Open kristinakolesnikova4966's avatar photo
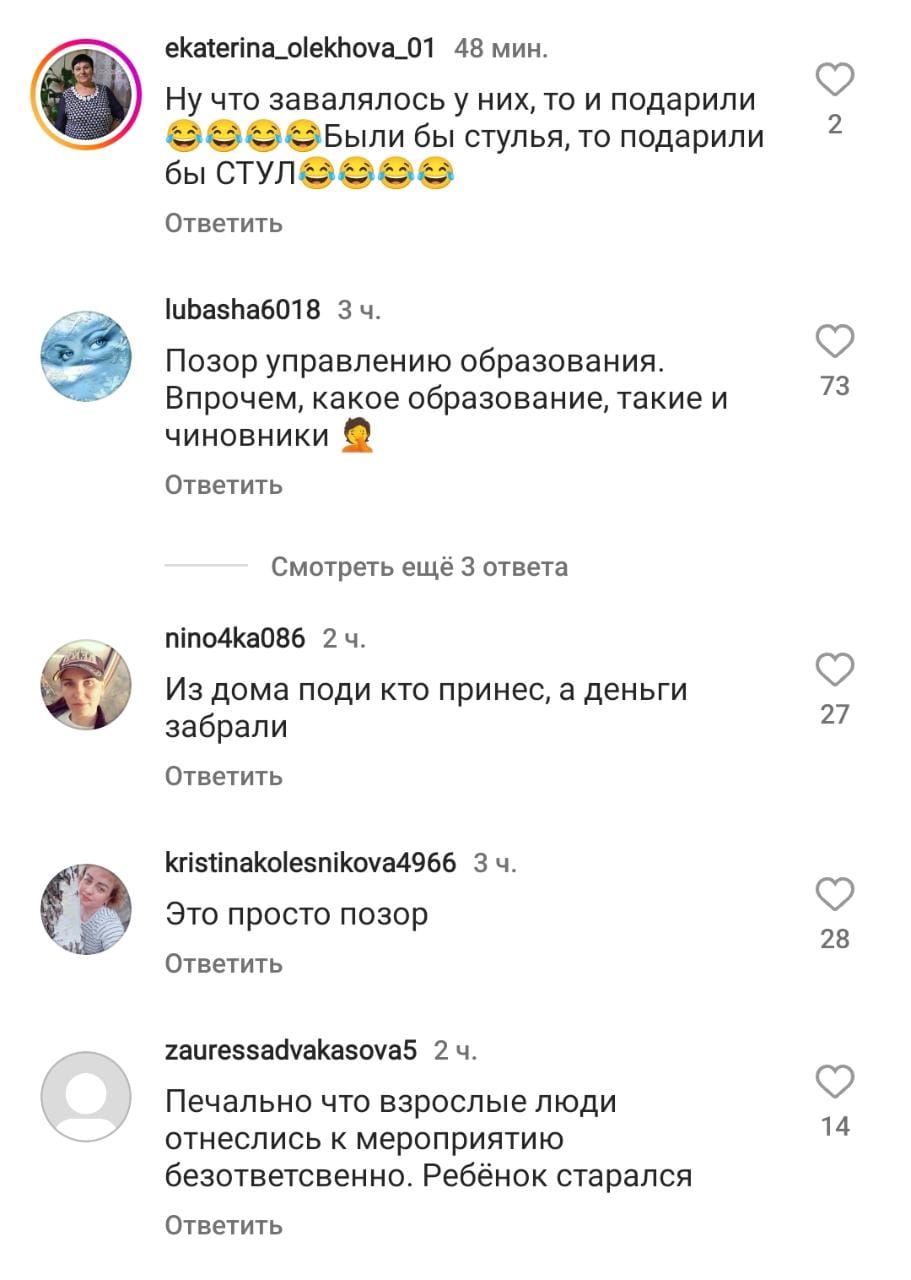The height and width of the screenshot is (1280, 911). pos(86,909)
